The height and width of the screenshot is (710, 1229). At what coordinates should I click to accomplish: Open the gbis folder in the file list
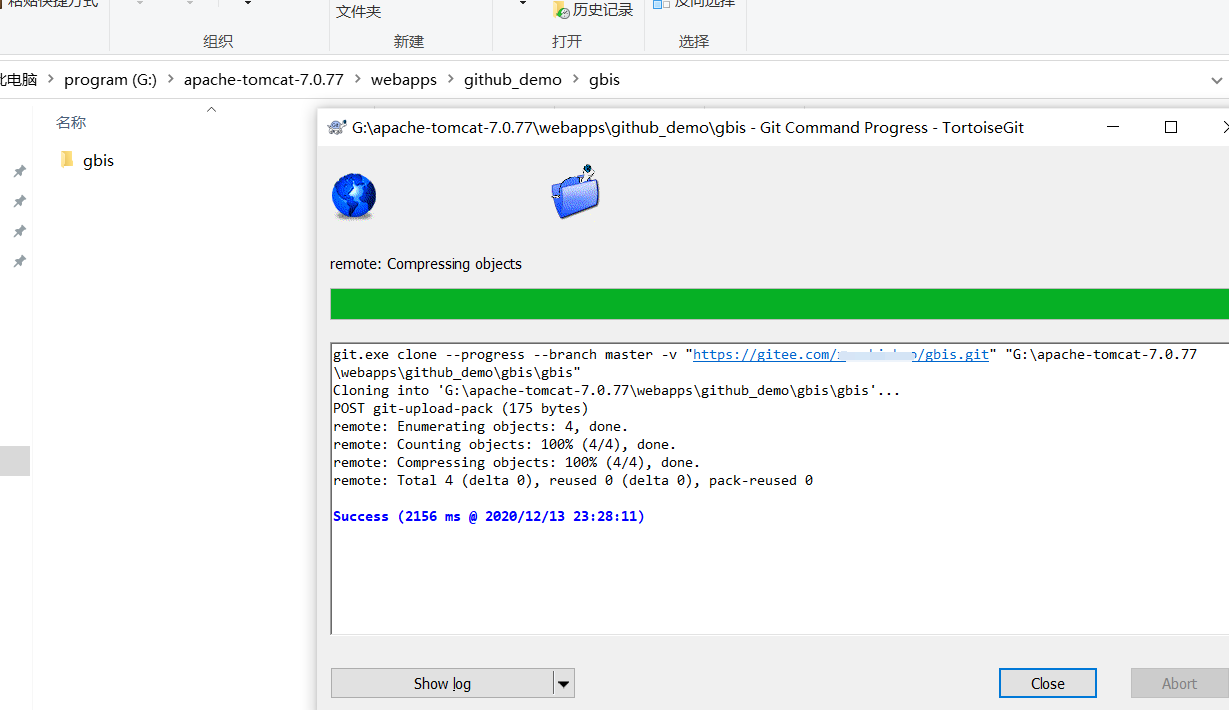(98, 160)
